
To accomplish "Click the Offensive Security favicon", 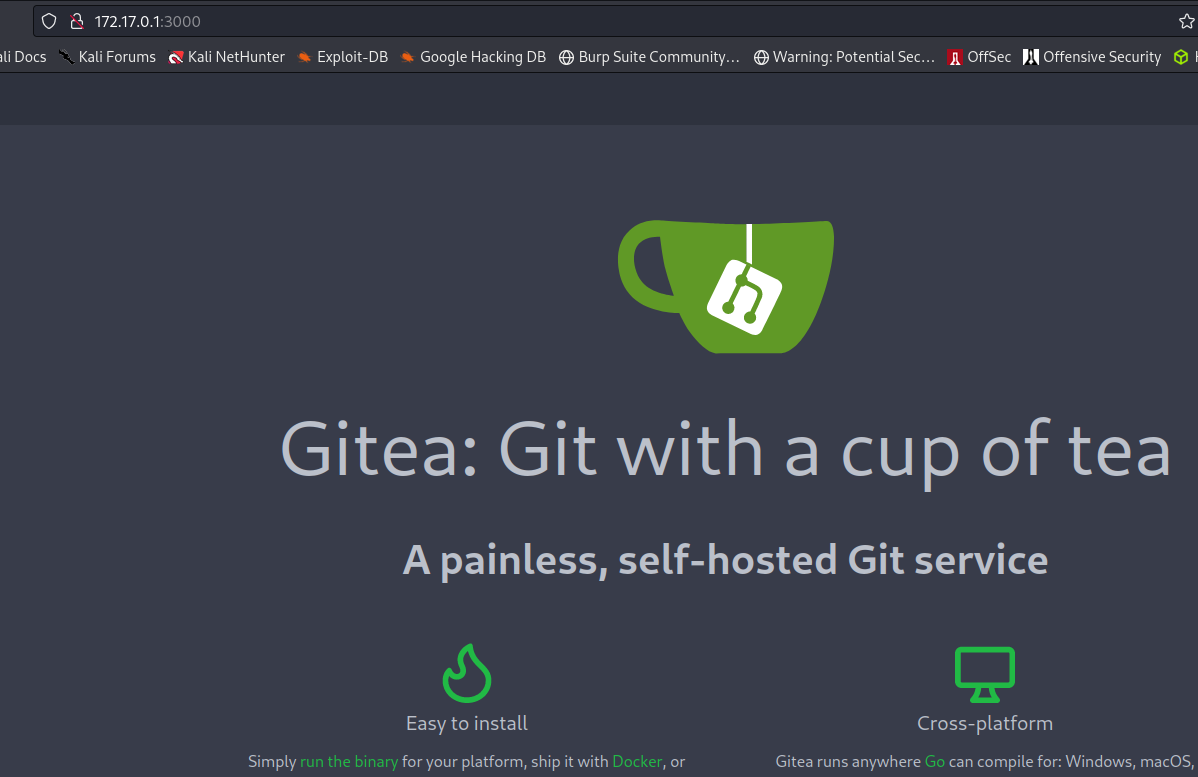I will tap(1031, 57).
